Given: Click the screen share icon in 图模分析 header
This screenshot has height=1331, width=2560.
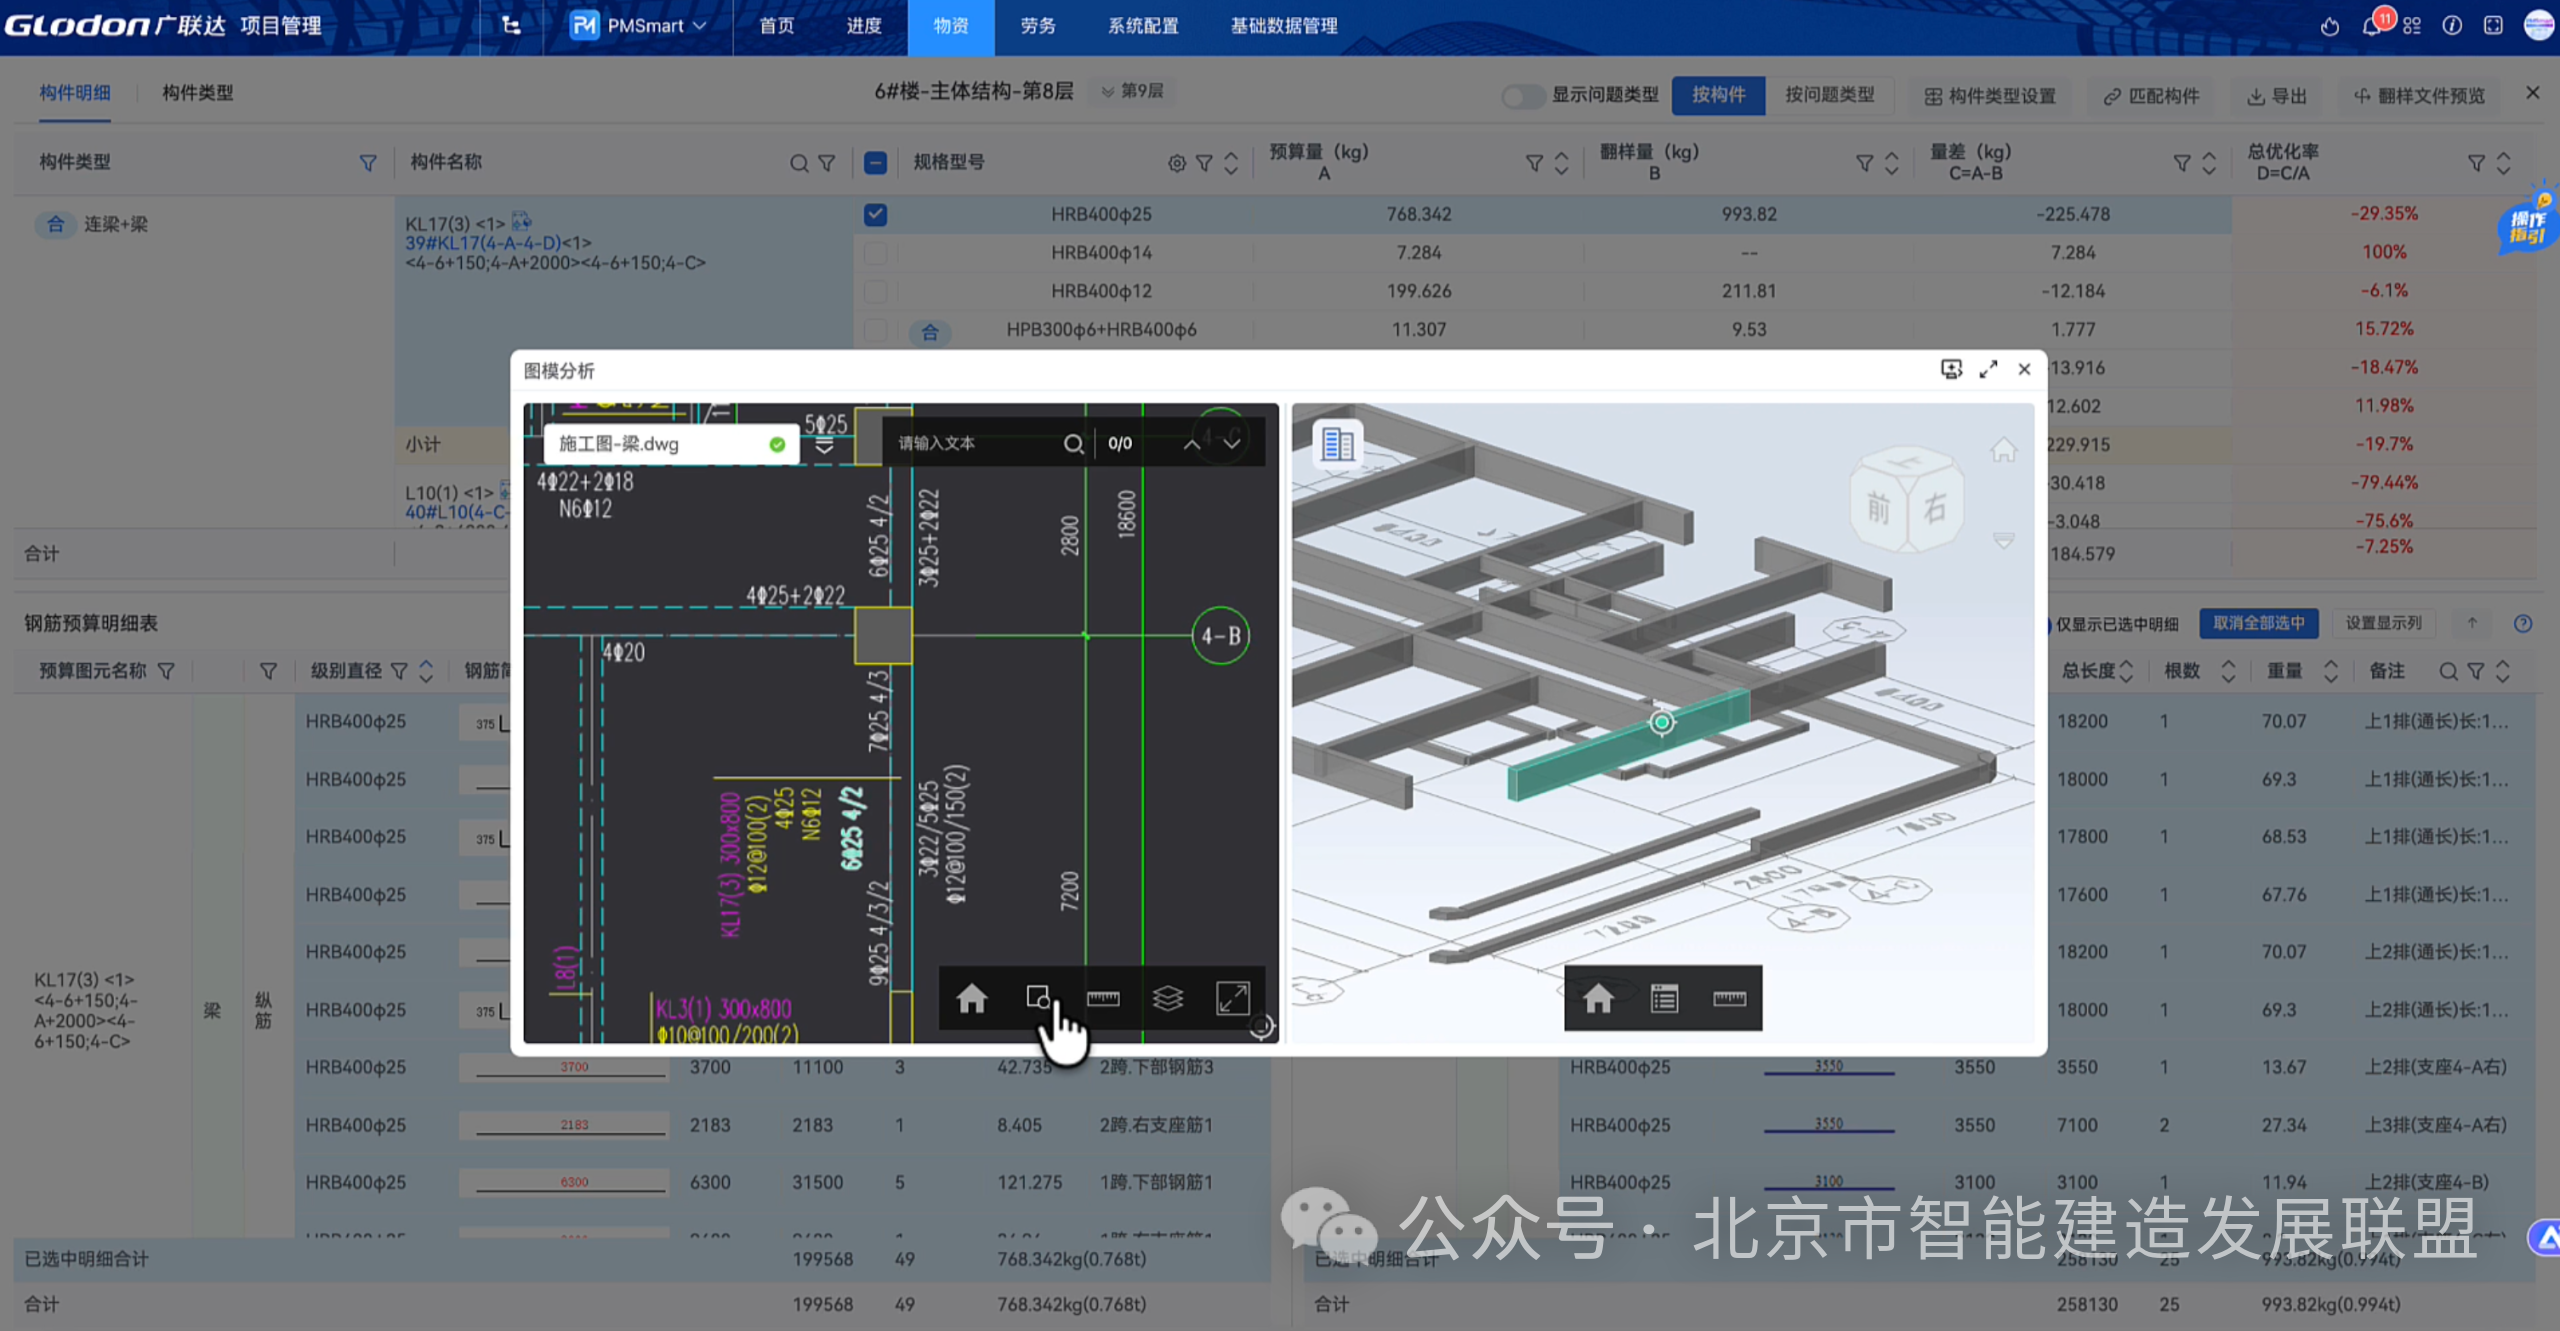Looking at the screenshot, I should [x=1951, y=369].
